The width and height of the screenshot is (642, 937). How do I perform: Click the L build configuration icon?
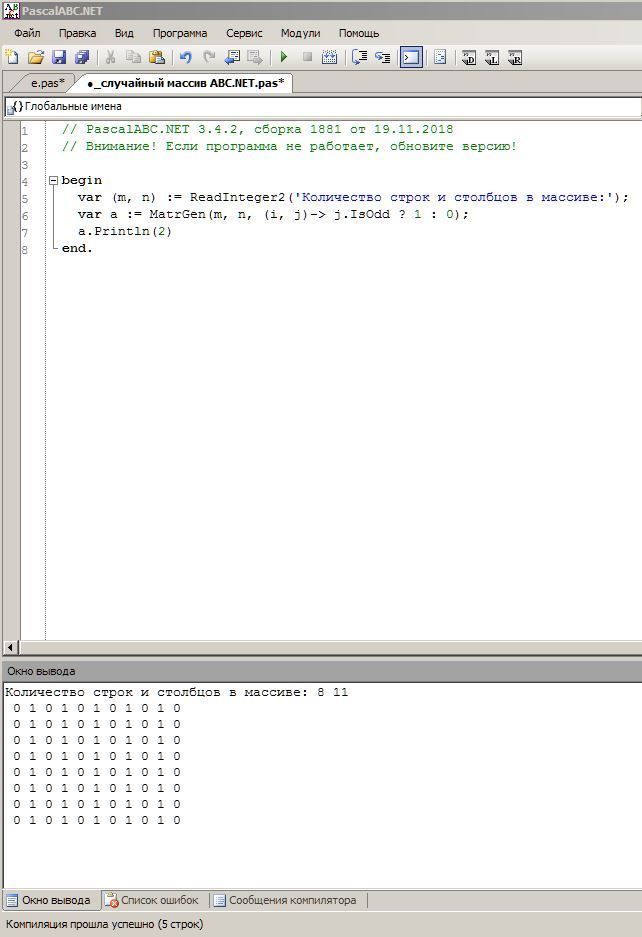point(492,57)
